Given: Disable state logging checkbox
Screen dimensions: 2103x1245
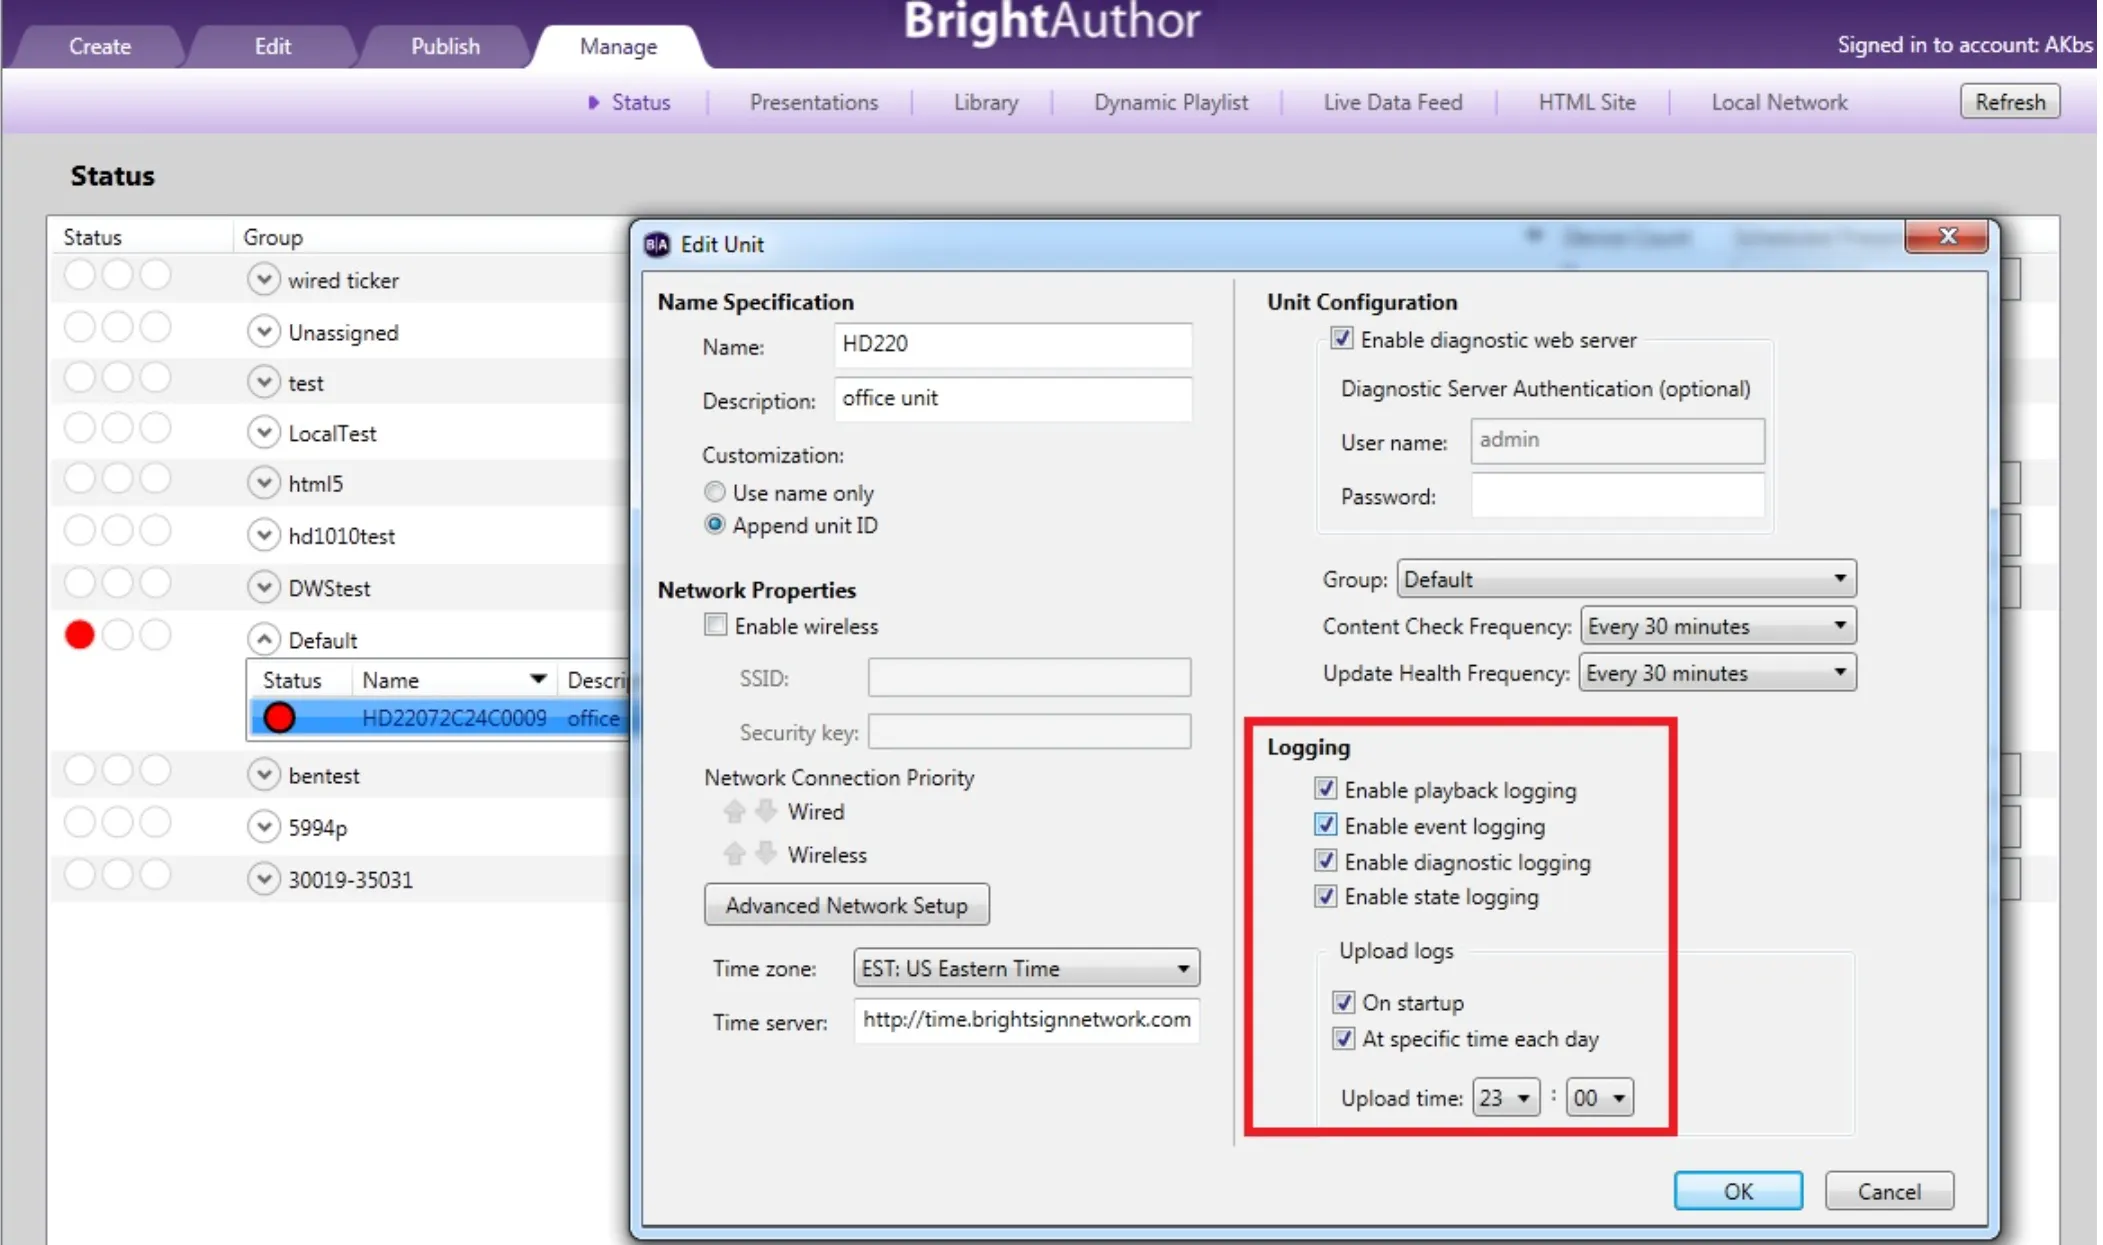Looking at the screenshot, I should (1325, 896).
